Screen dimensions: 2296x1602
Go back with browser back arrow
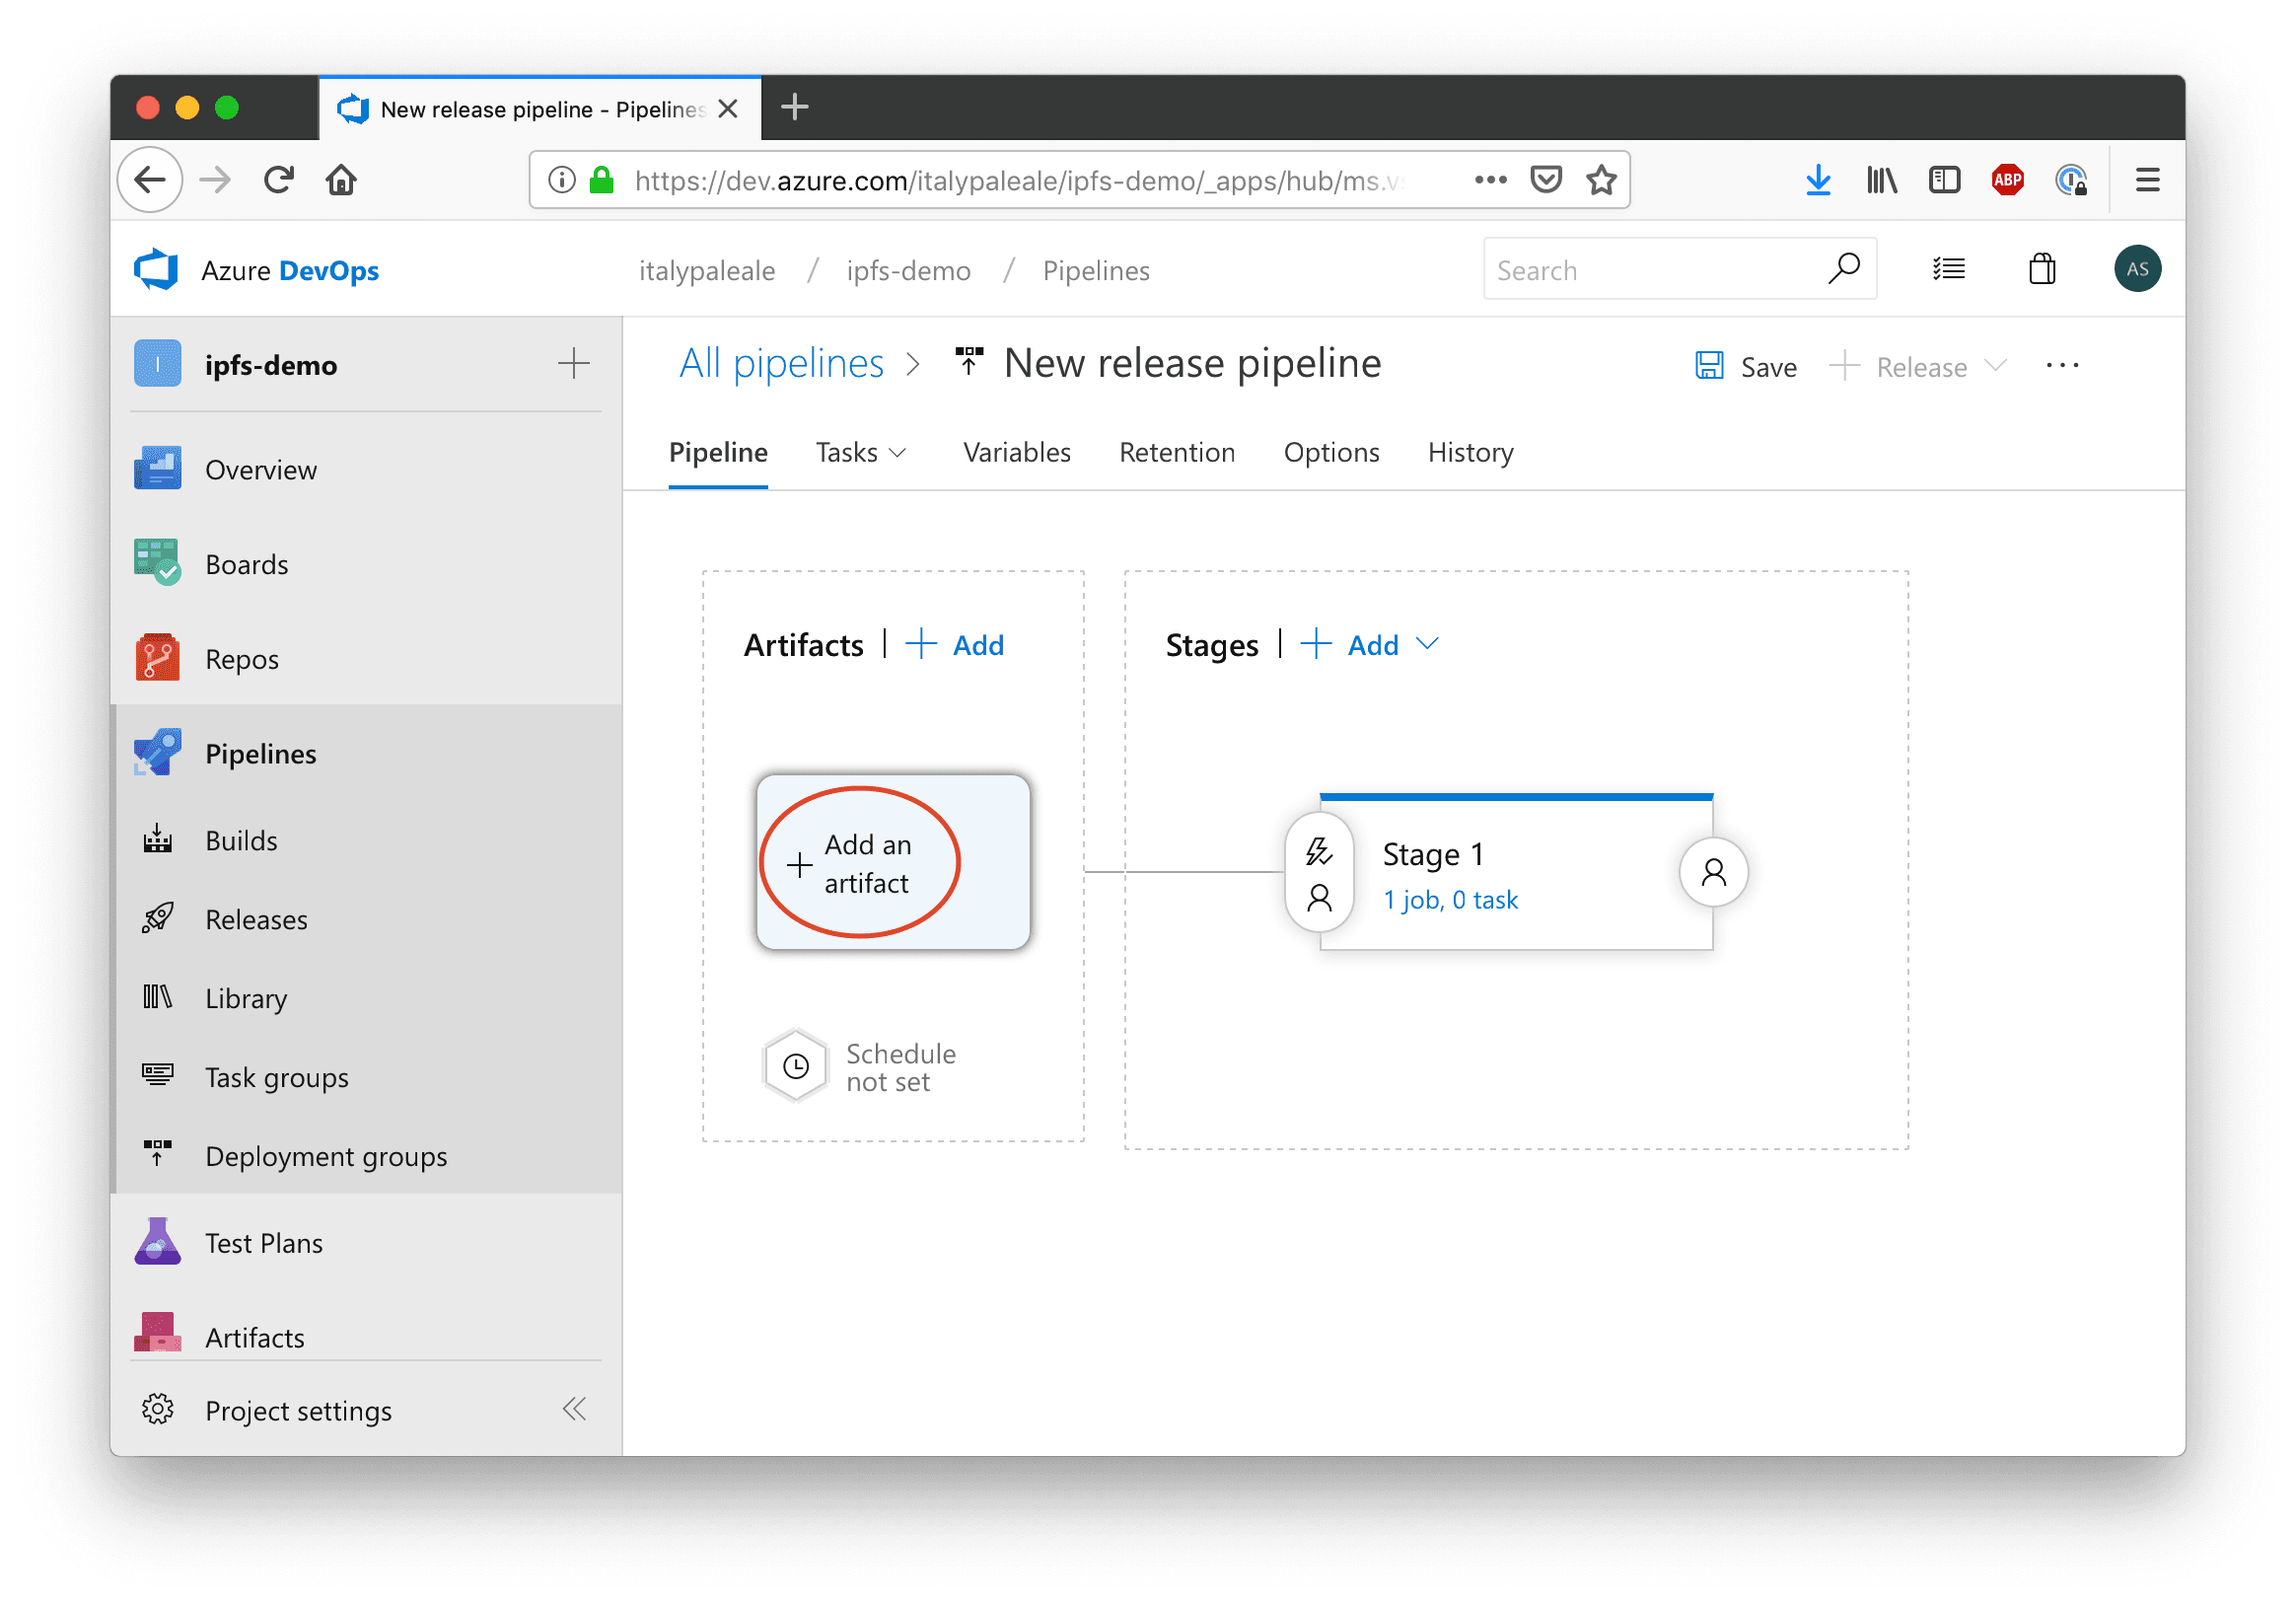click(150, 180)
